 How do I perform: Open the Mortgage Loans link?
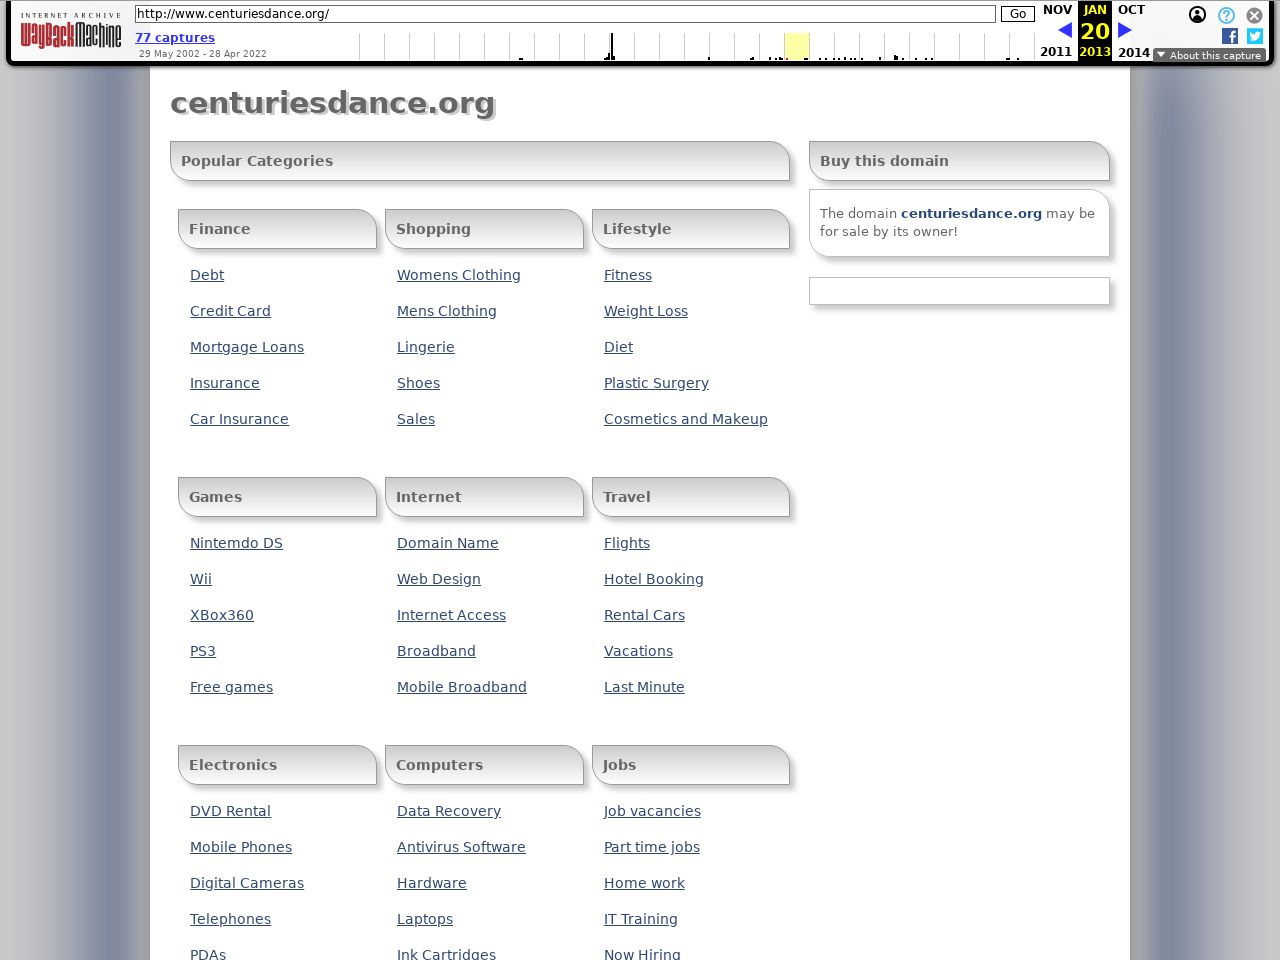click(247, 347)
